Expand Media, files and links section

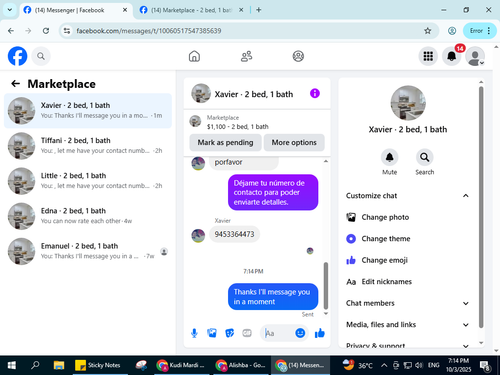coord(407,324)
